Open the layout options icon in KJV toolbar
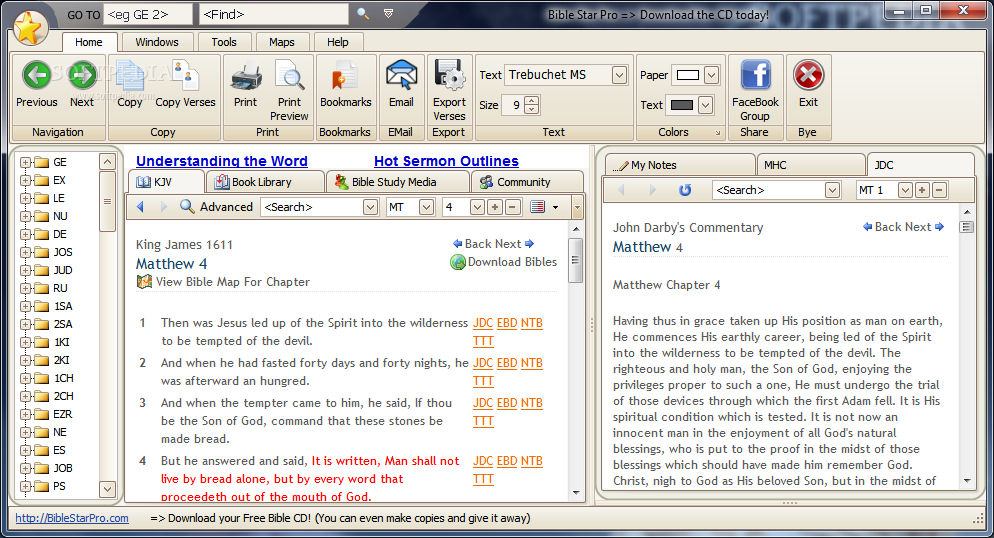994x538 pixels. coord(538,207)
